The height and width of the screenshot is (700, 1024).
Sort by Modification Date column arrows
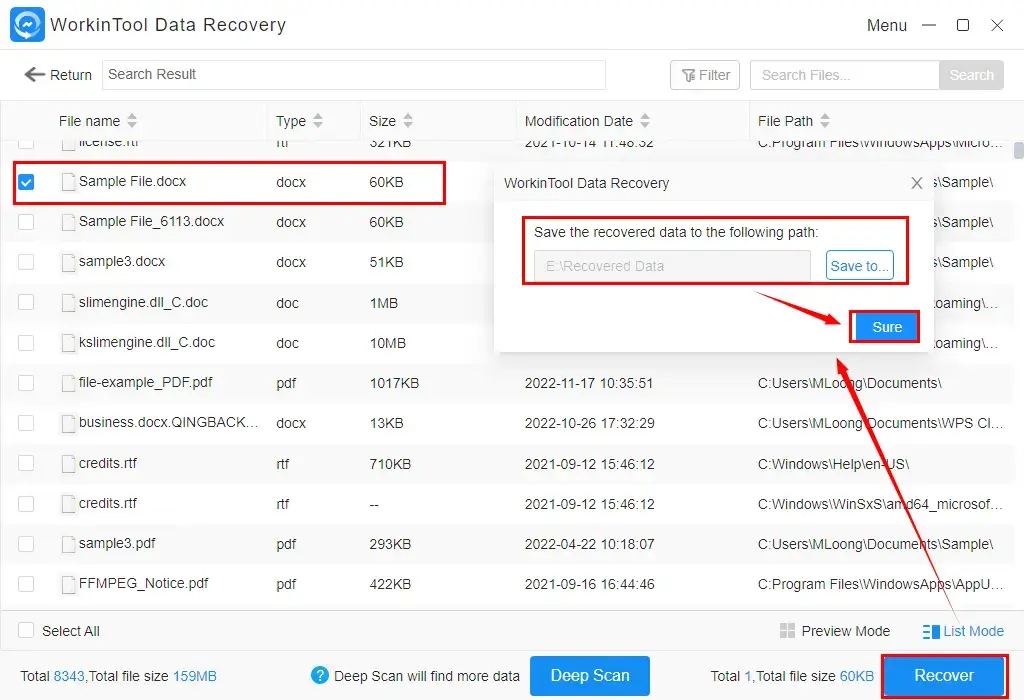point(645,121)
